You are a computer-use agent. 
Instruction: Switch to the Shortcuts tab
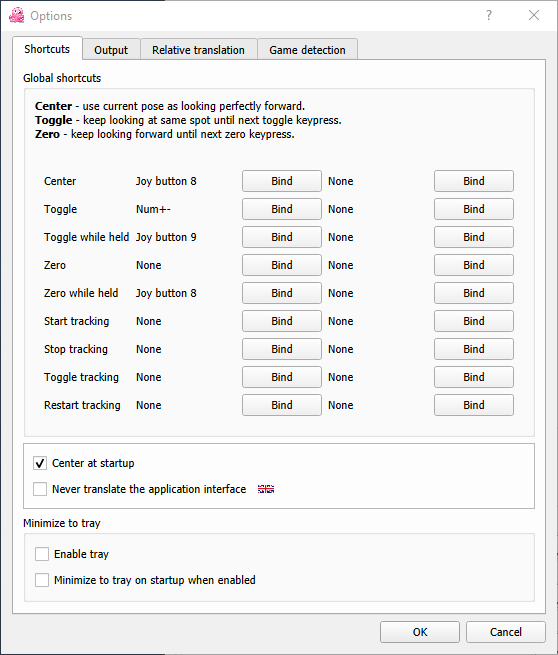point(47,49)
